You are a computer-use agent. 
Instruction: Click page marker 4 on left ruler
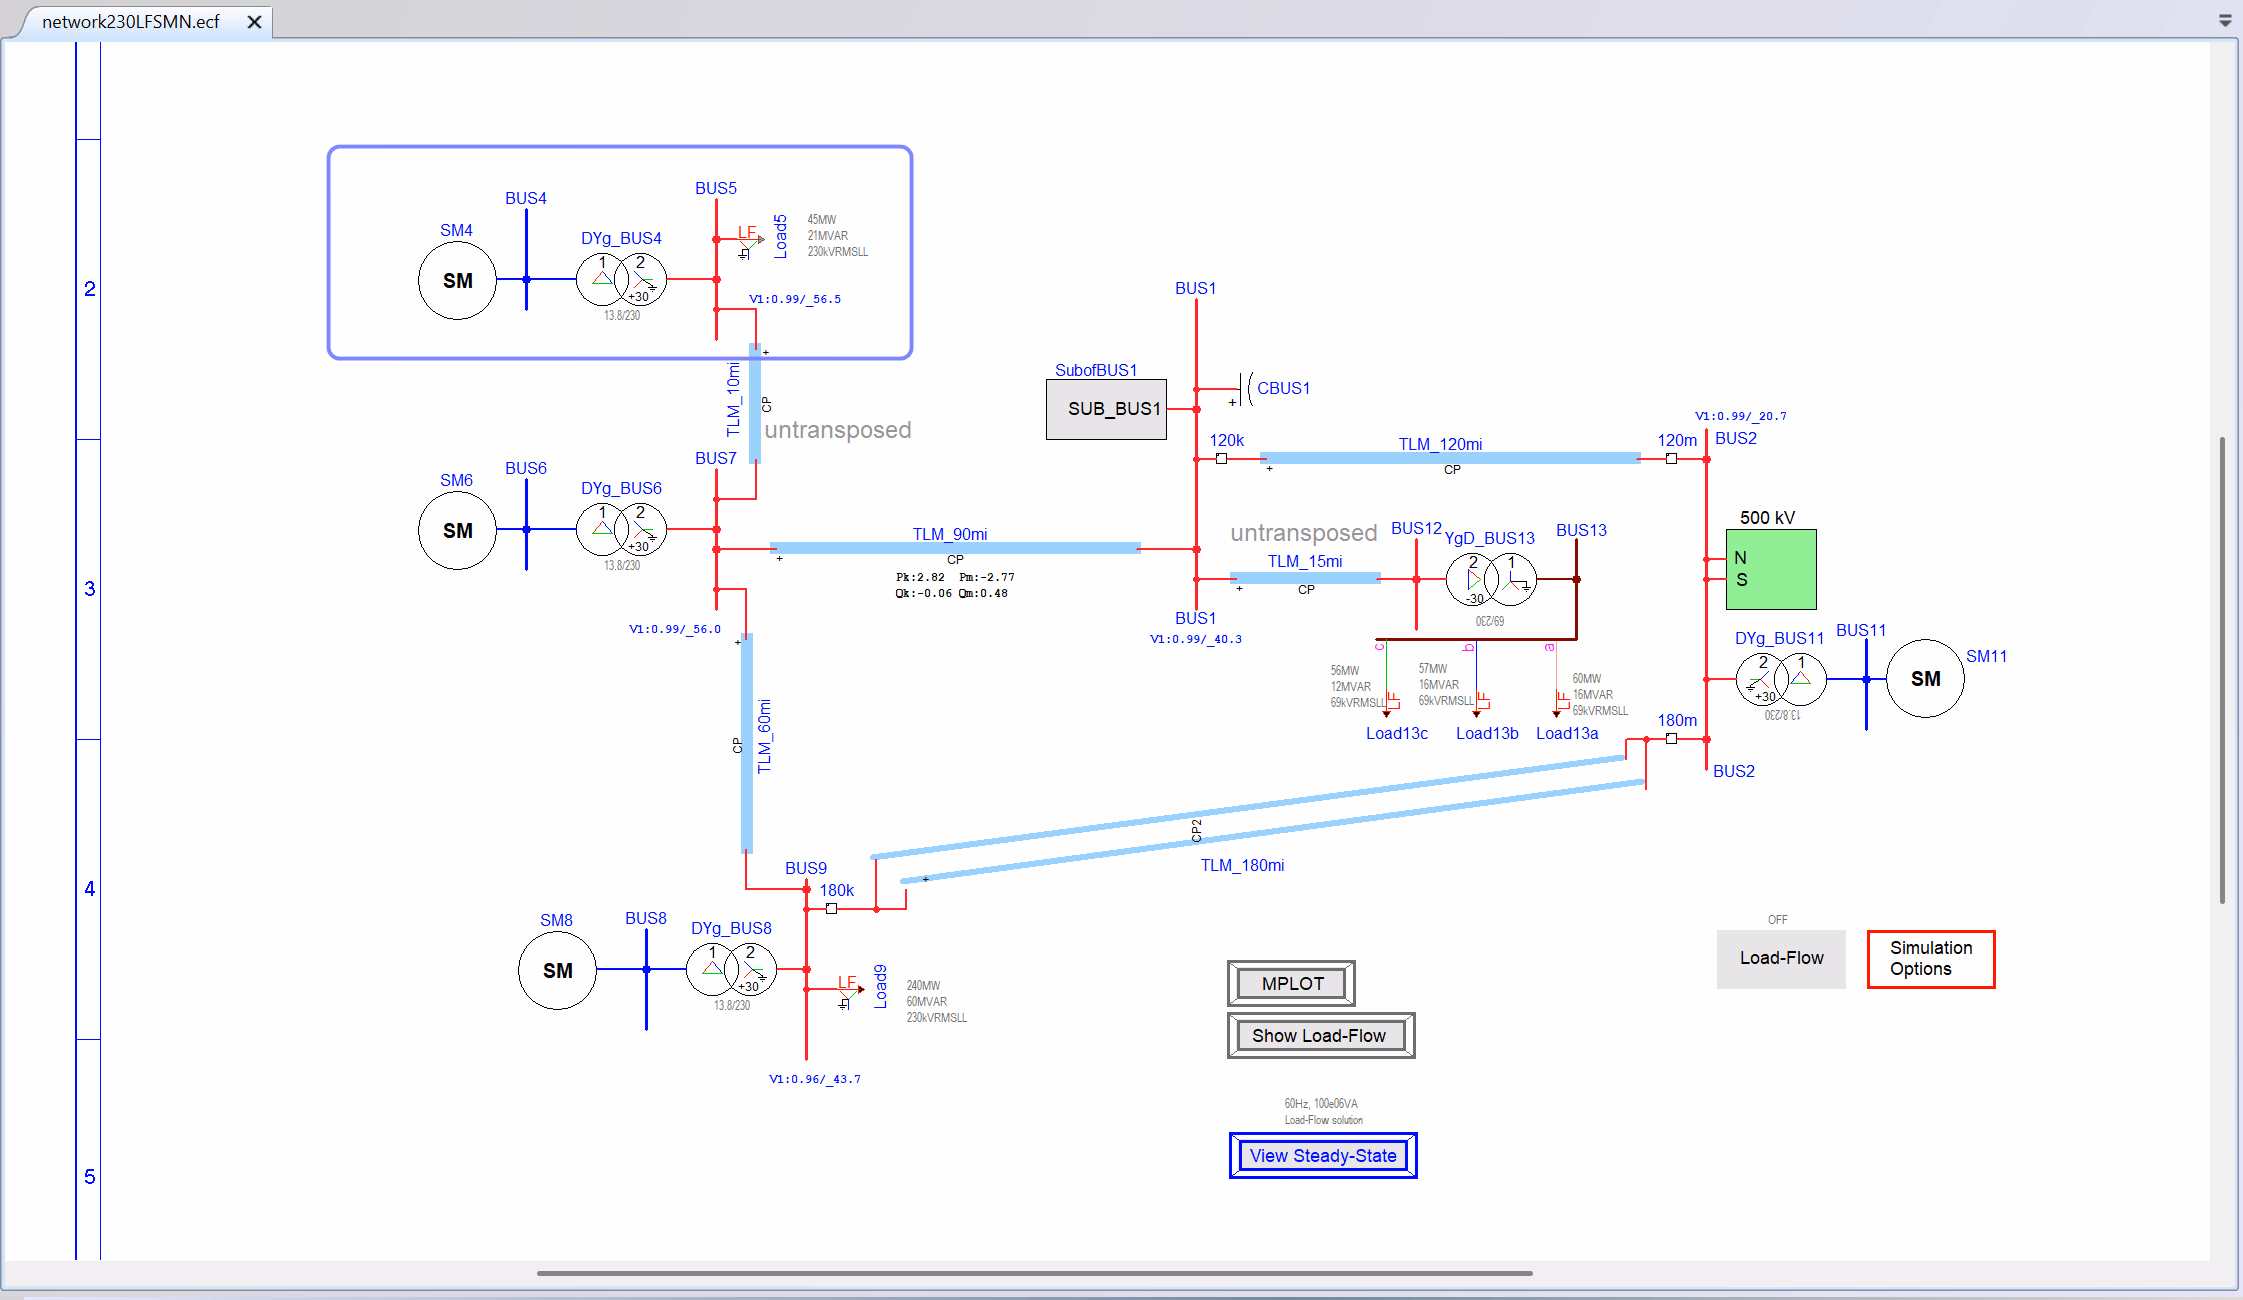pos(89,889)
